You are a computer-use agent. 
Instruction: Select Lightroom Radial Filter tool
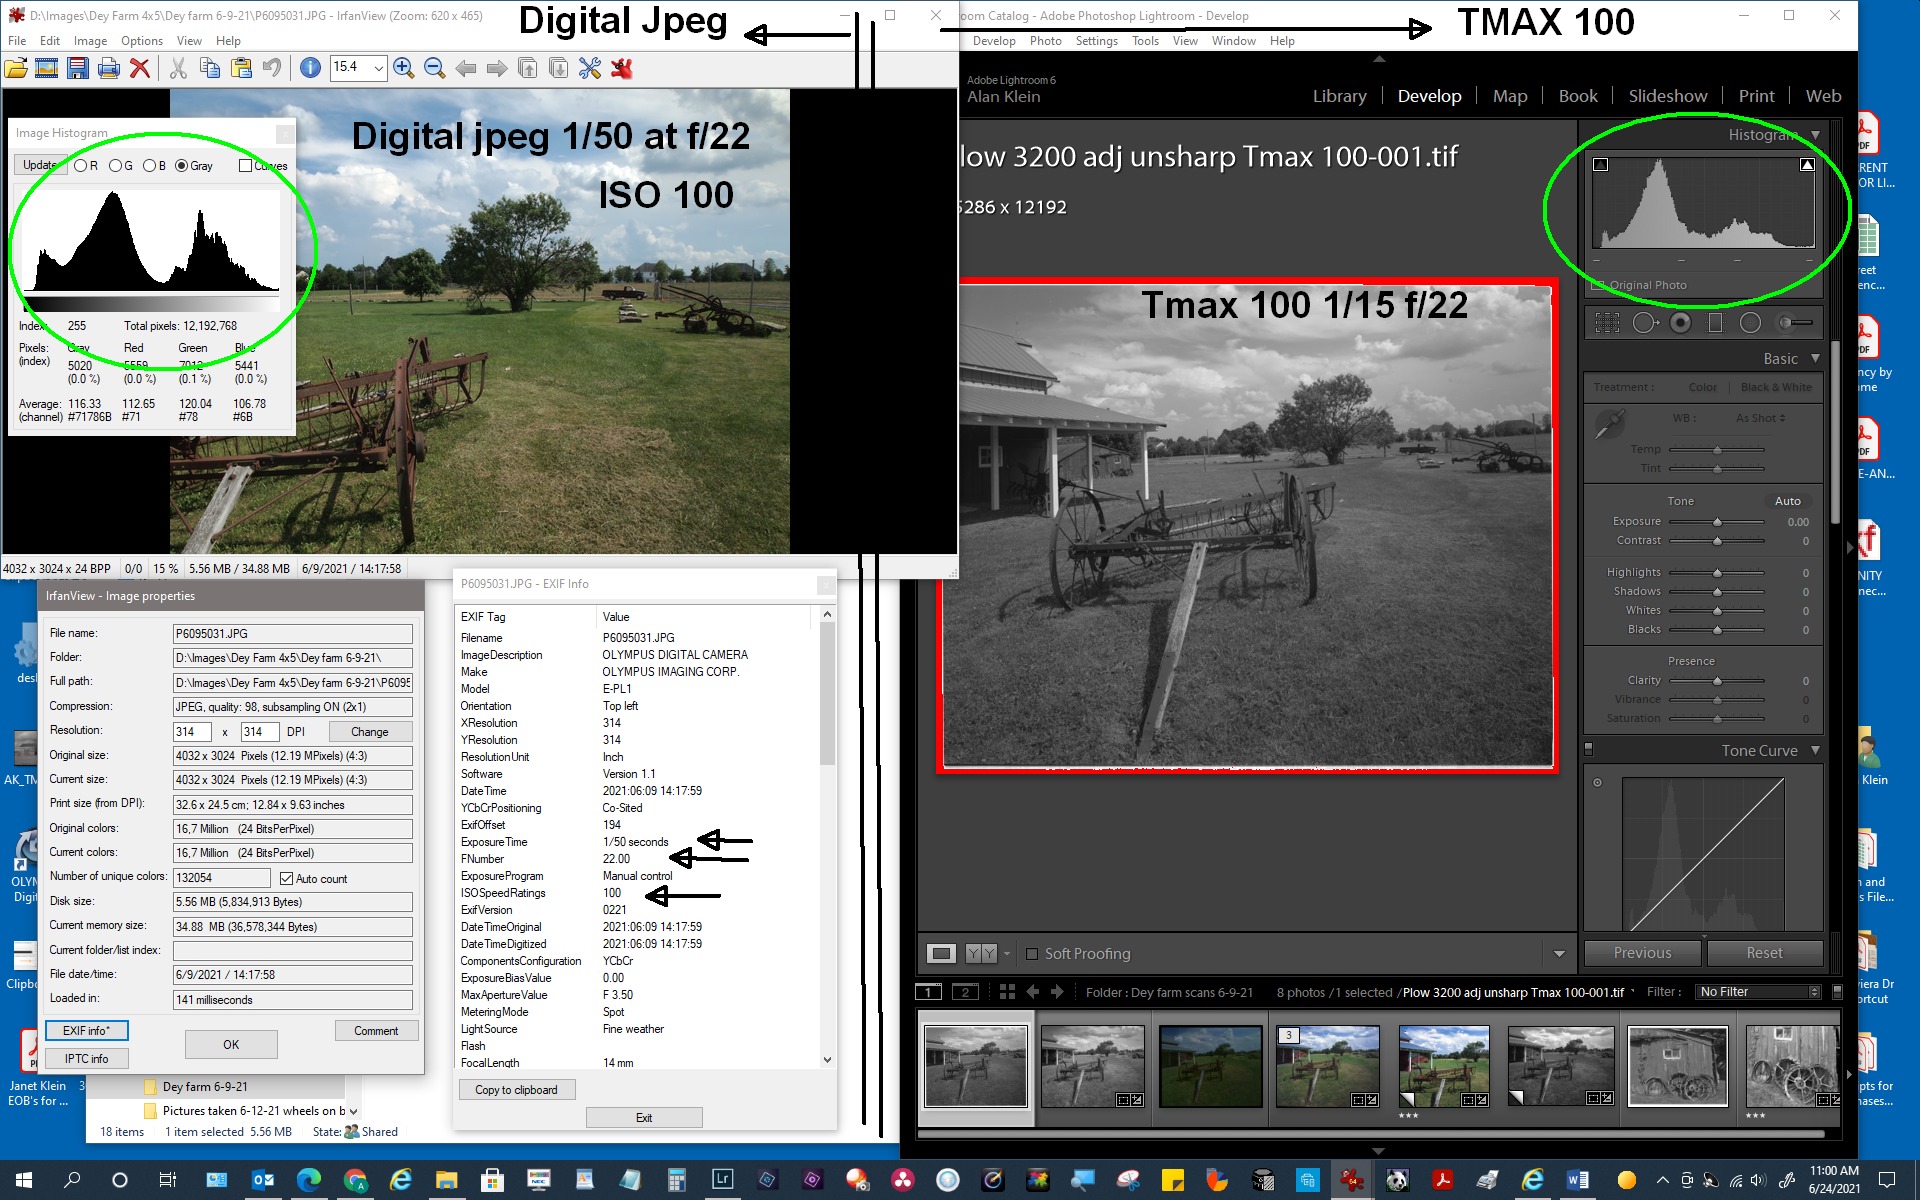point(1750,322)
